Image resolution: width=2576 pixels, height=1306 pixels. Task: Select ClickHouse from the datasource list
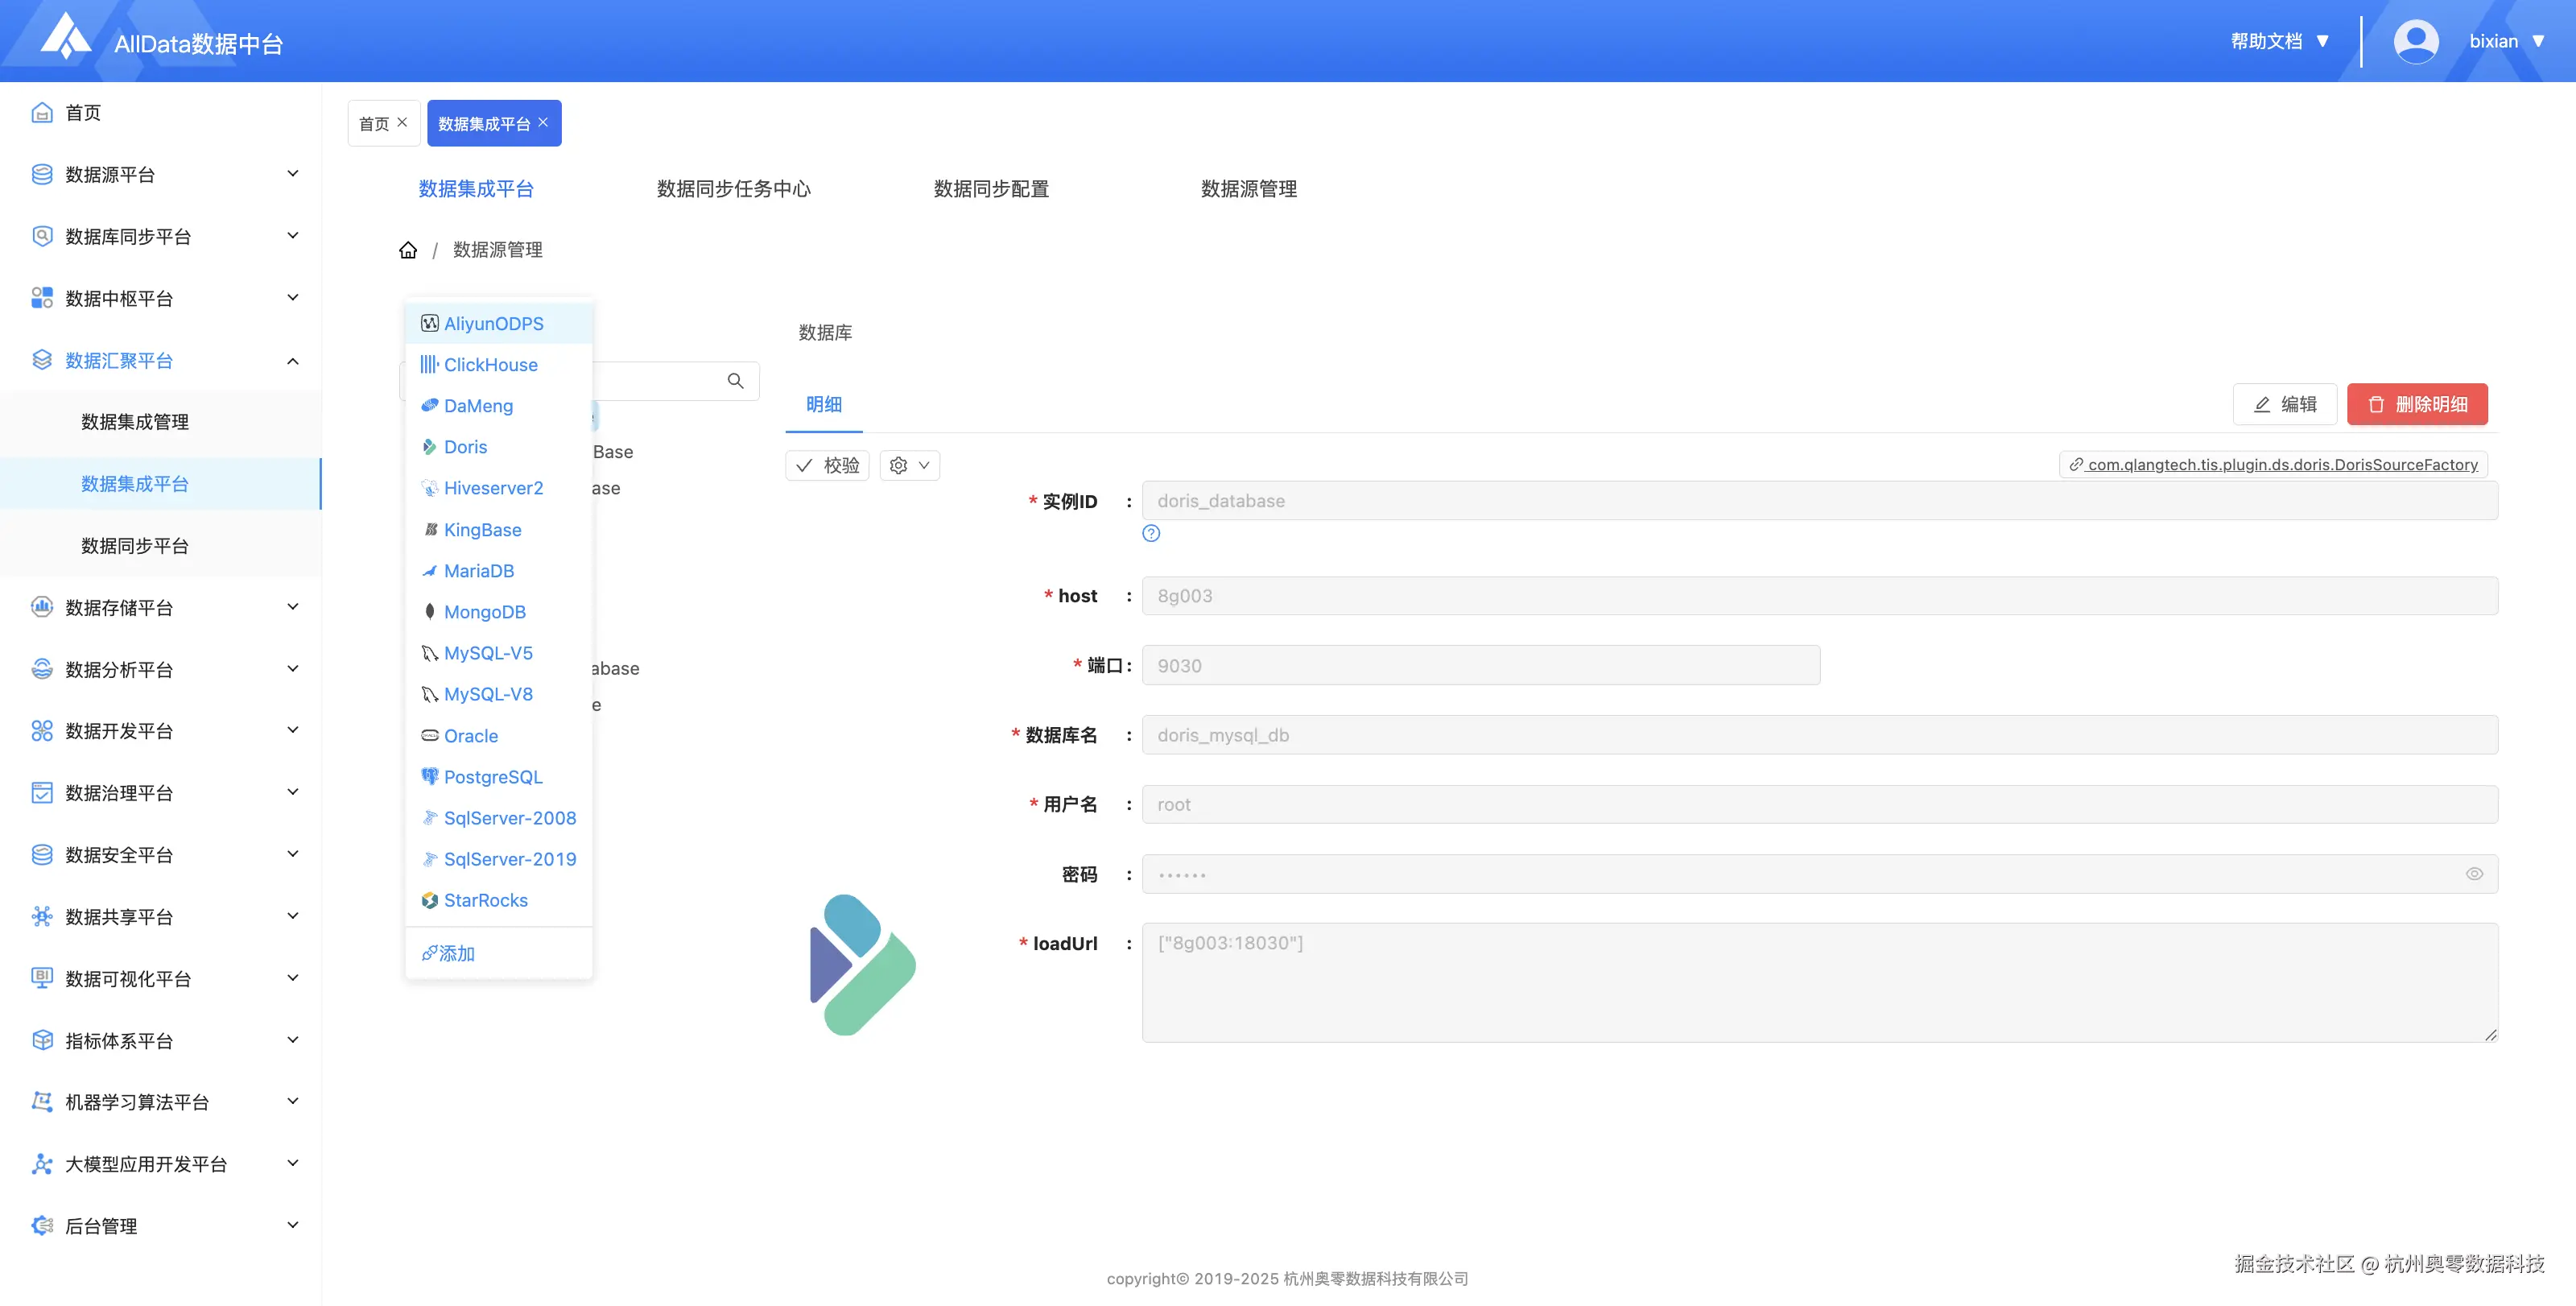[x=490, y=365]
